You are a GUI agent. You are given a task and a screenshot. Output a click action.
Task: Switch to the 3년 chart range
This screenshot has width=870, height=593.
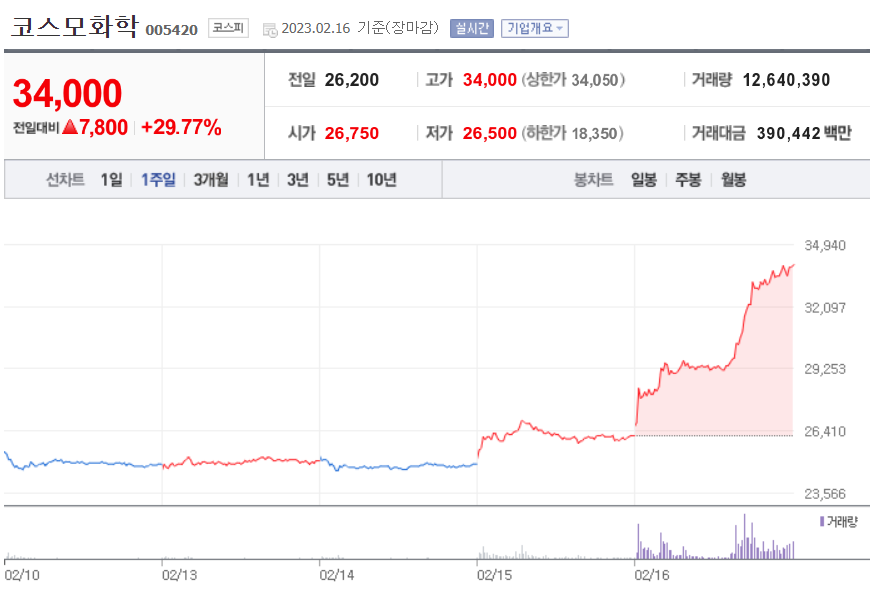point(298,180)
